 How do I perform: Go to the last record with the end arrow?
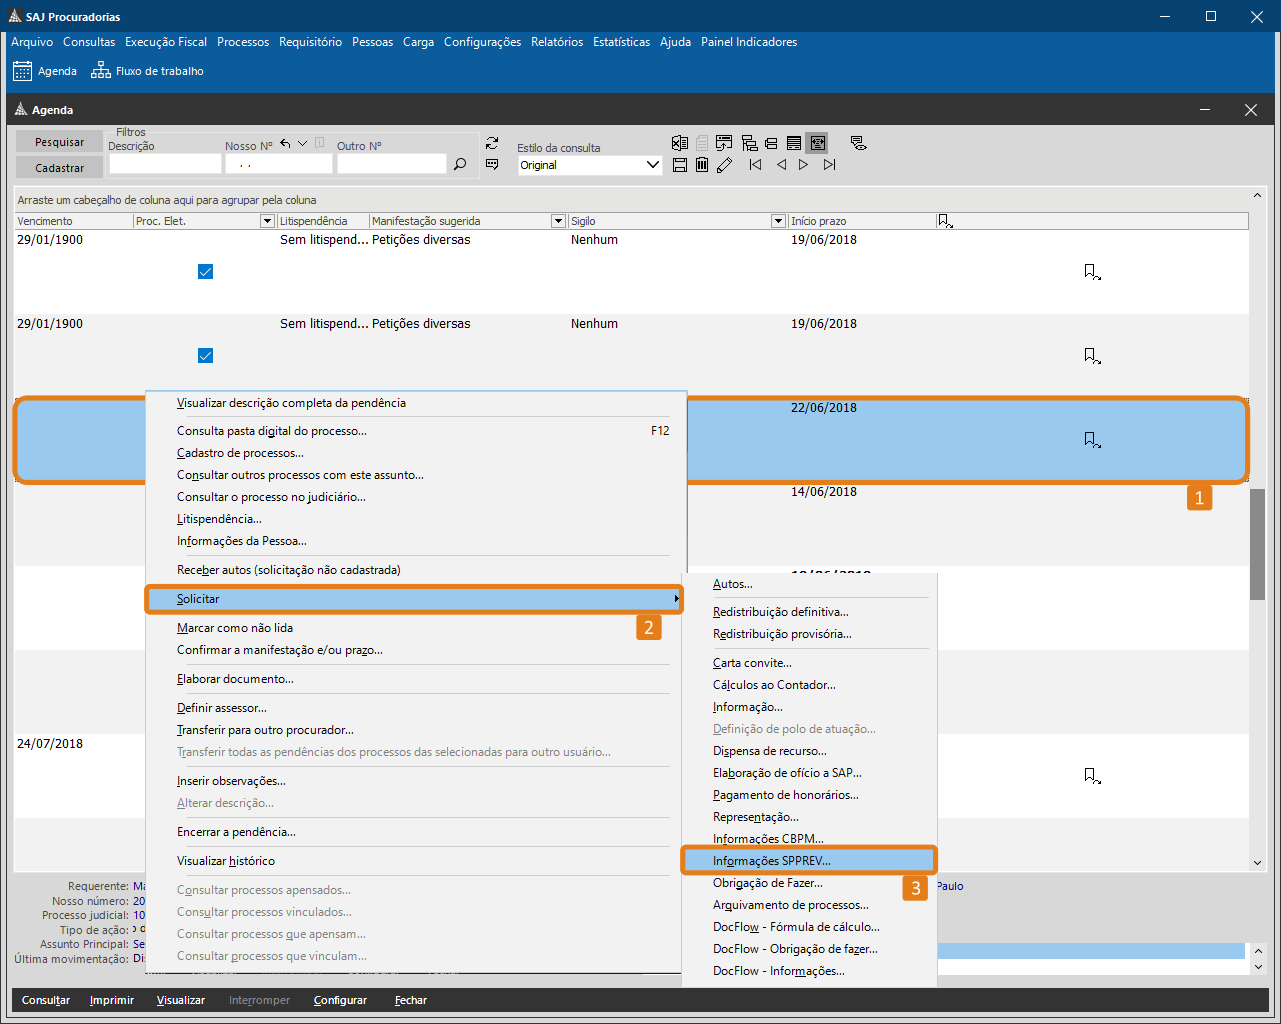[x=829, y=165]
